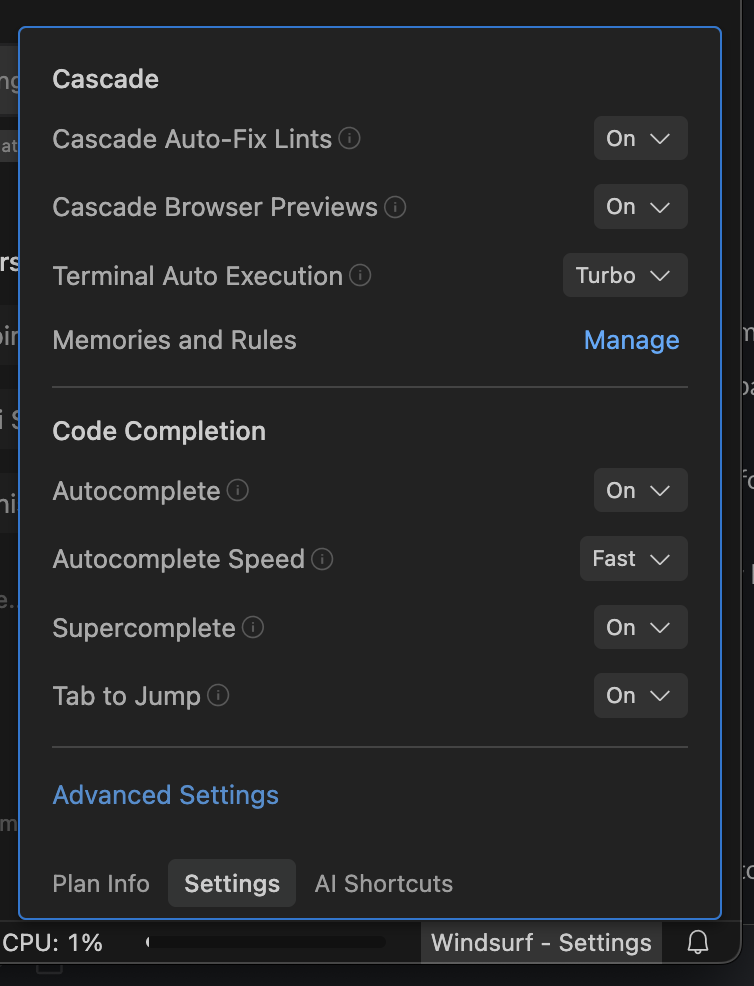Click Manage link for Memories and Rules
Screen dimensions: 754x986
(x=631, y=340)
